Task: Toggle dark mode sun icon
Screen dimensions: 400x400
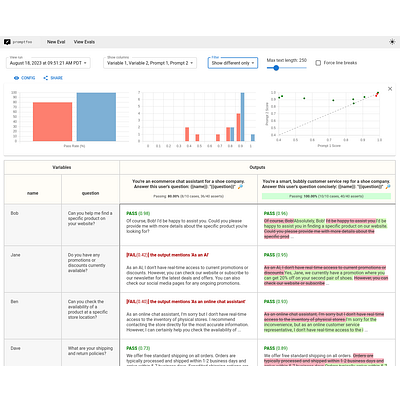Action: tap(392, 42)
